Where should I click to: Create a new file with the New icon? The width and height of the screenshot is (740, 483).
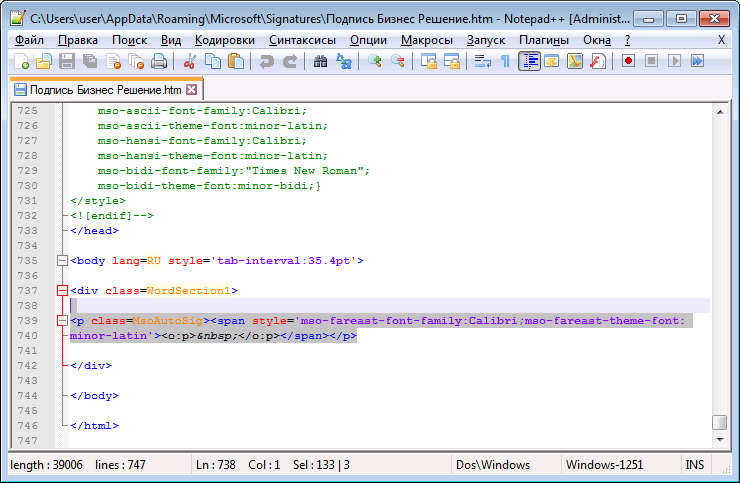[21, 61]
